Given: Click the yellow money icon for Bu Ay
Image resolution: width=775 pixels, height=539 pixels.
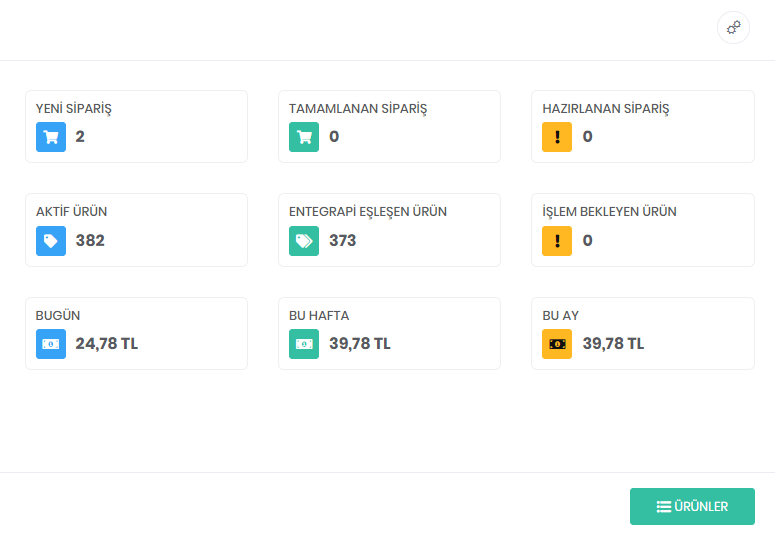Looking at the screenshot, I should click(x=557, y=344).
